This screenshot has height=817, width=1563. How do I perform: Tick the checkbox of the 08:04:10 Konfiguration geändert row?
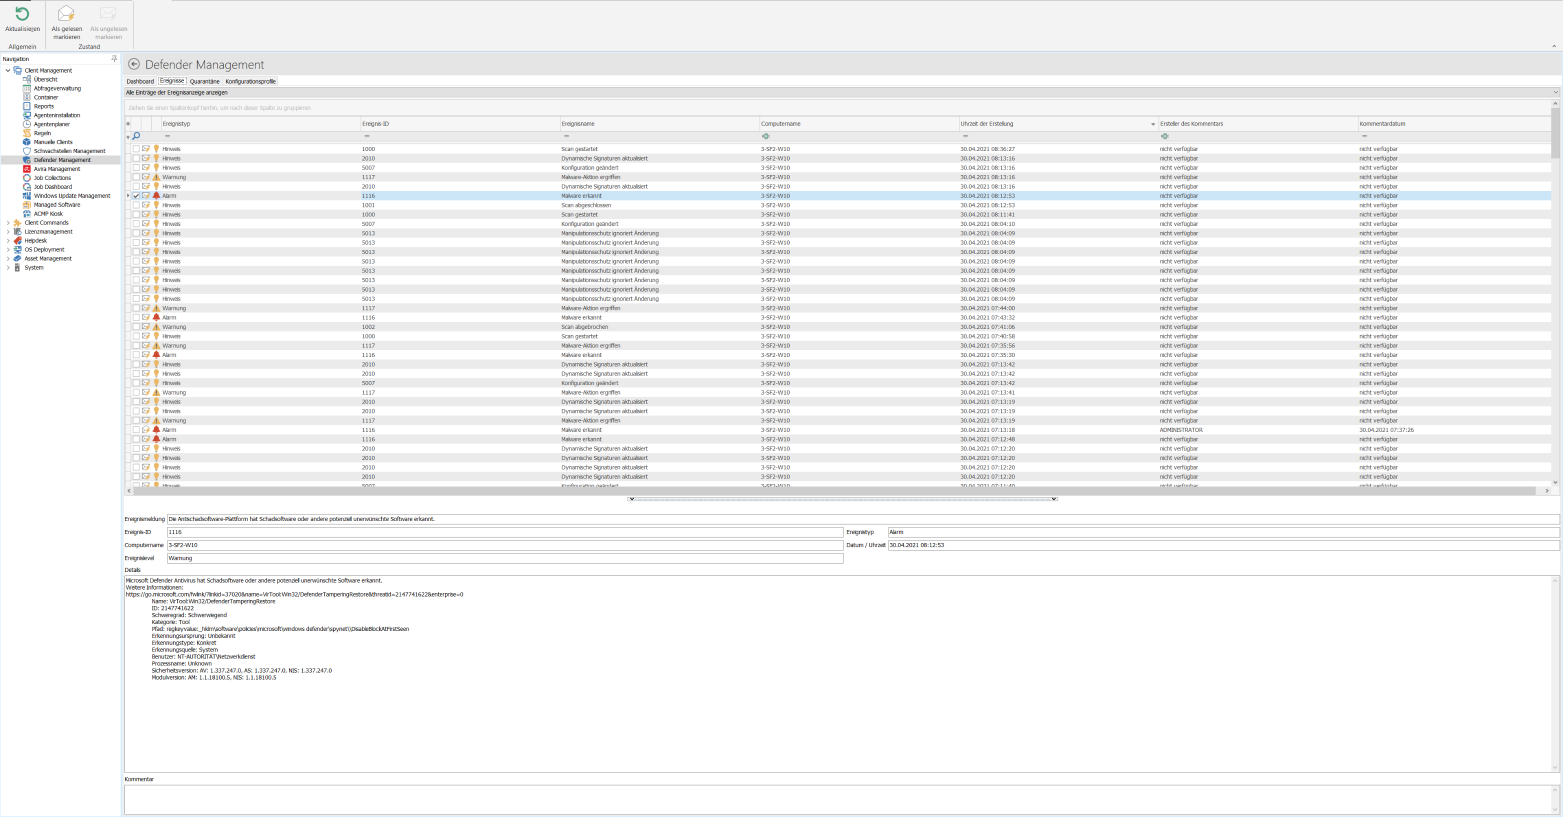point(137,224)
